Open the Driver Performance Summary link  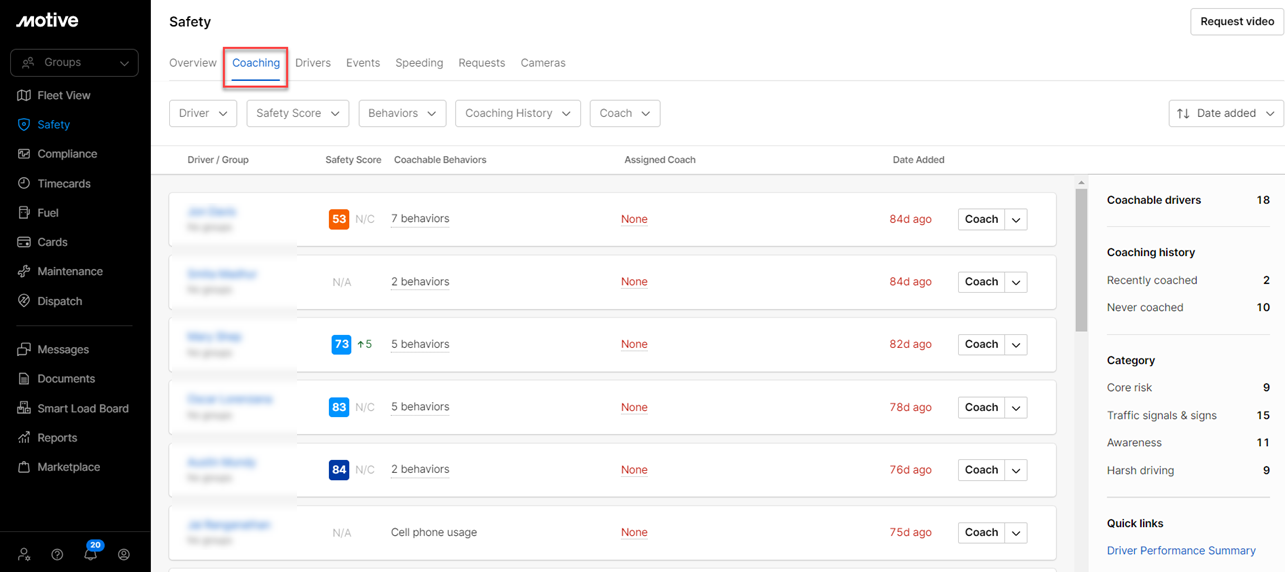(x=1181, y=550)
